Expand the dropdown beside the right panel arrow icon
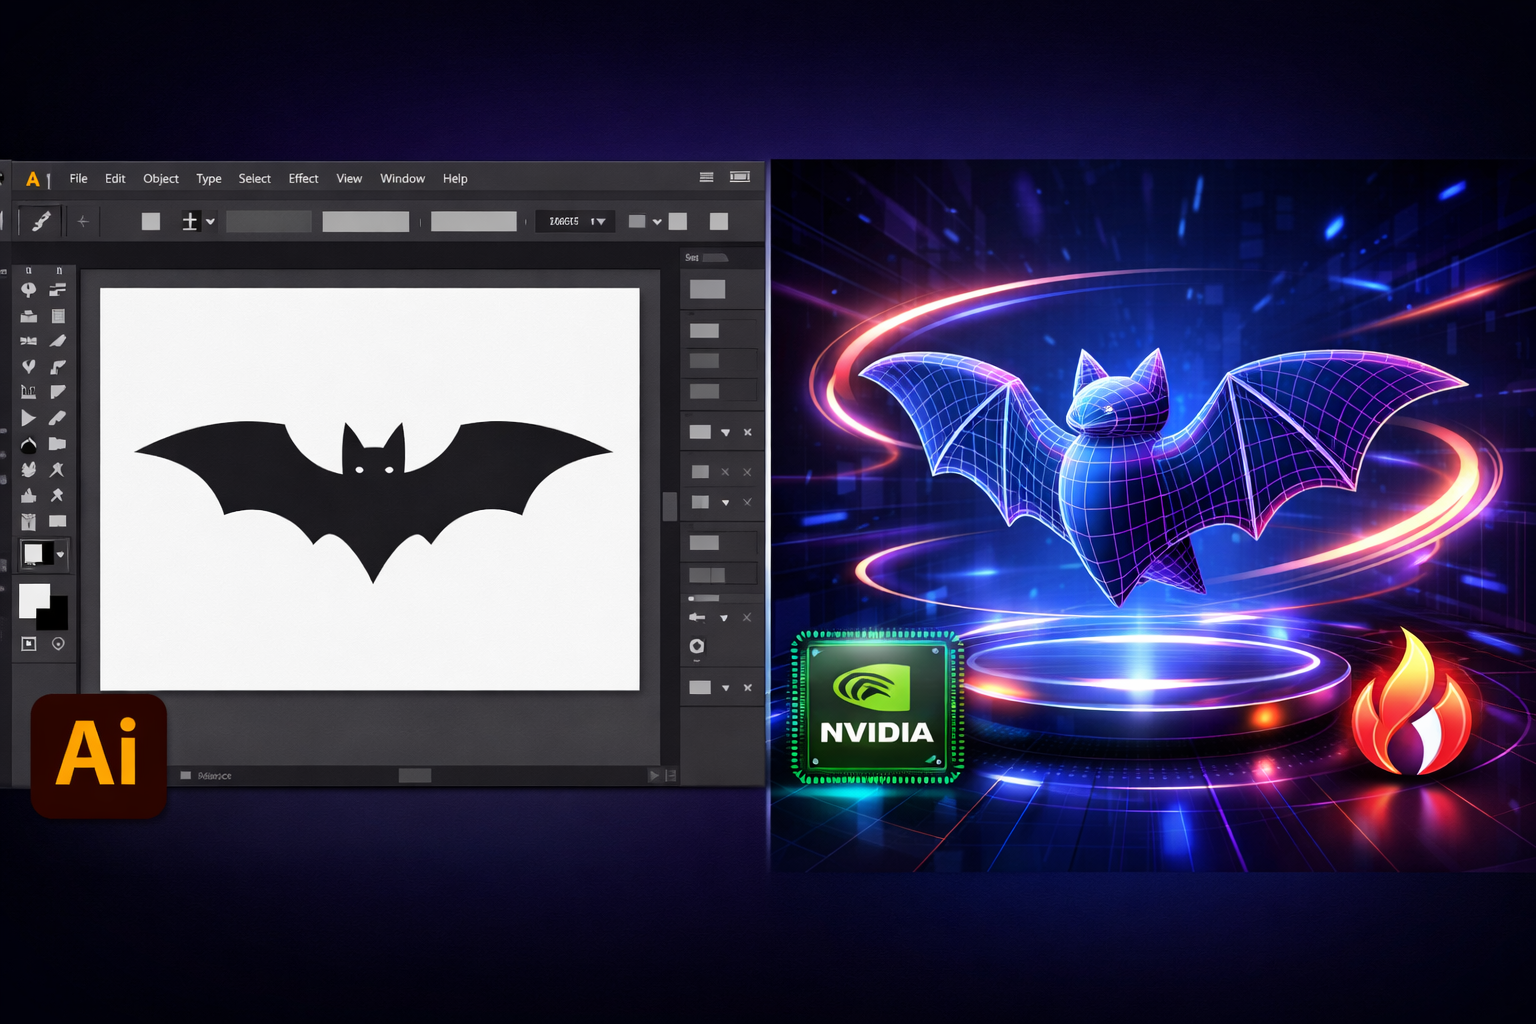Image resolution: width=1536 pixels, height=1024 pixels. click(x=724, y=618)
